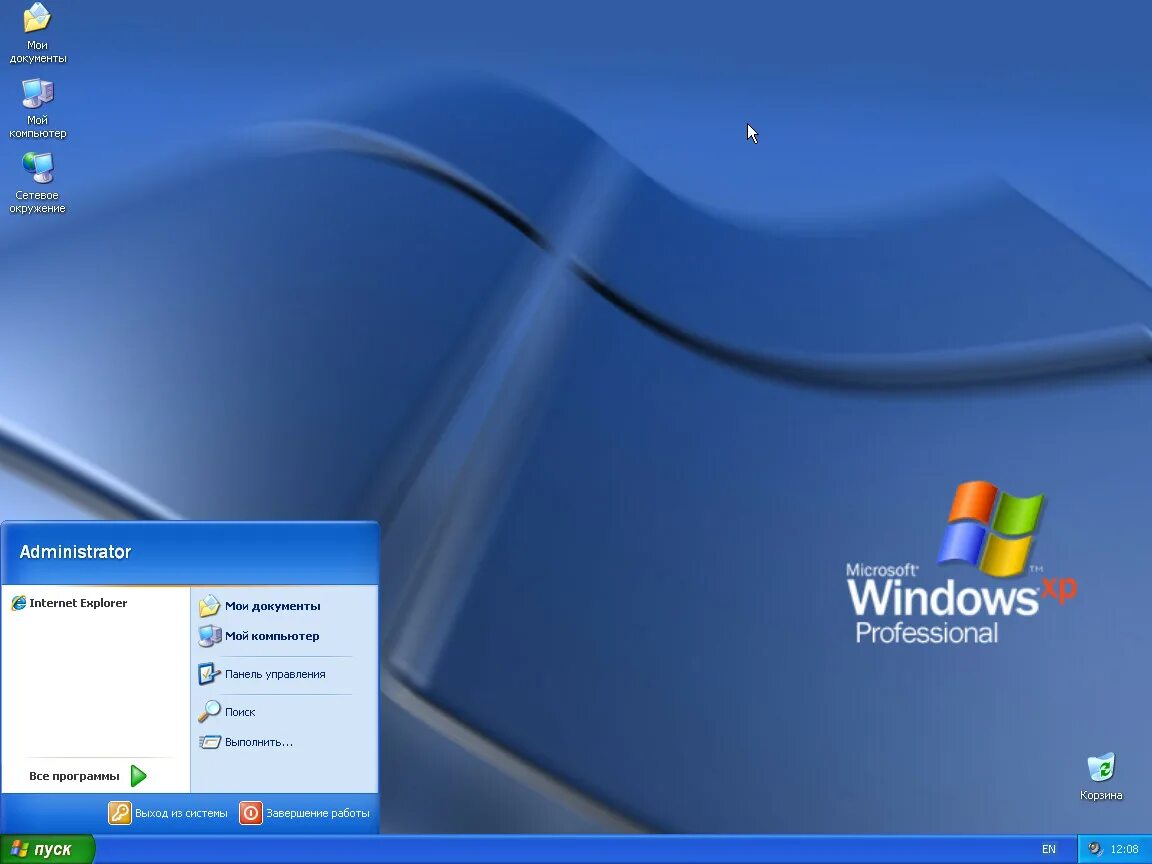Open Мои документы in the Start menu
This screenshot has width=1152, height=864.
point(284,606)
